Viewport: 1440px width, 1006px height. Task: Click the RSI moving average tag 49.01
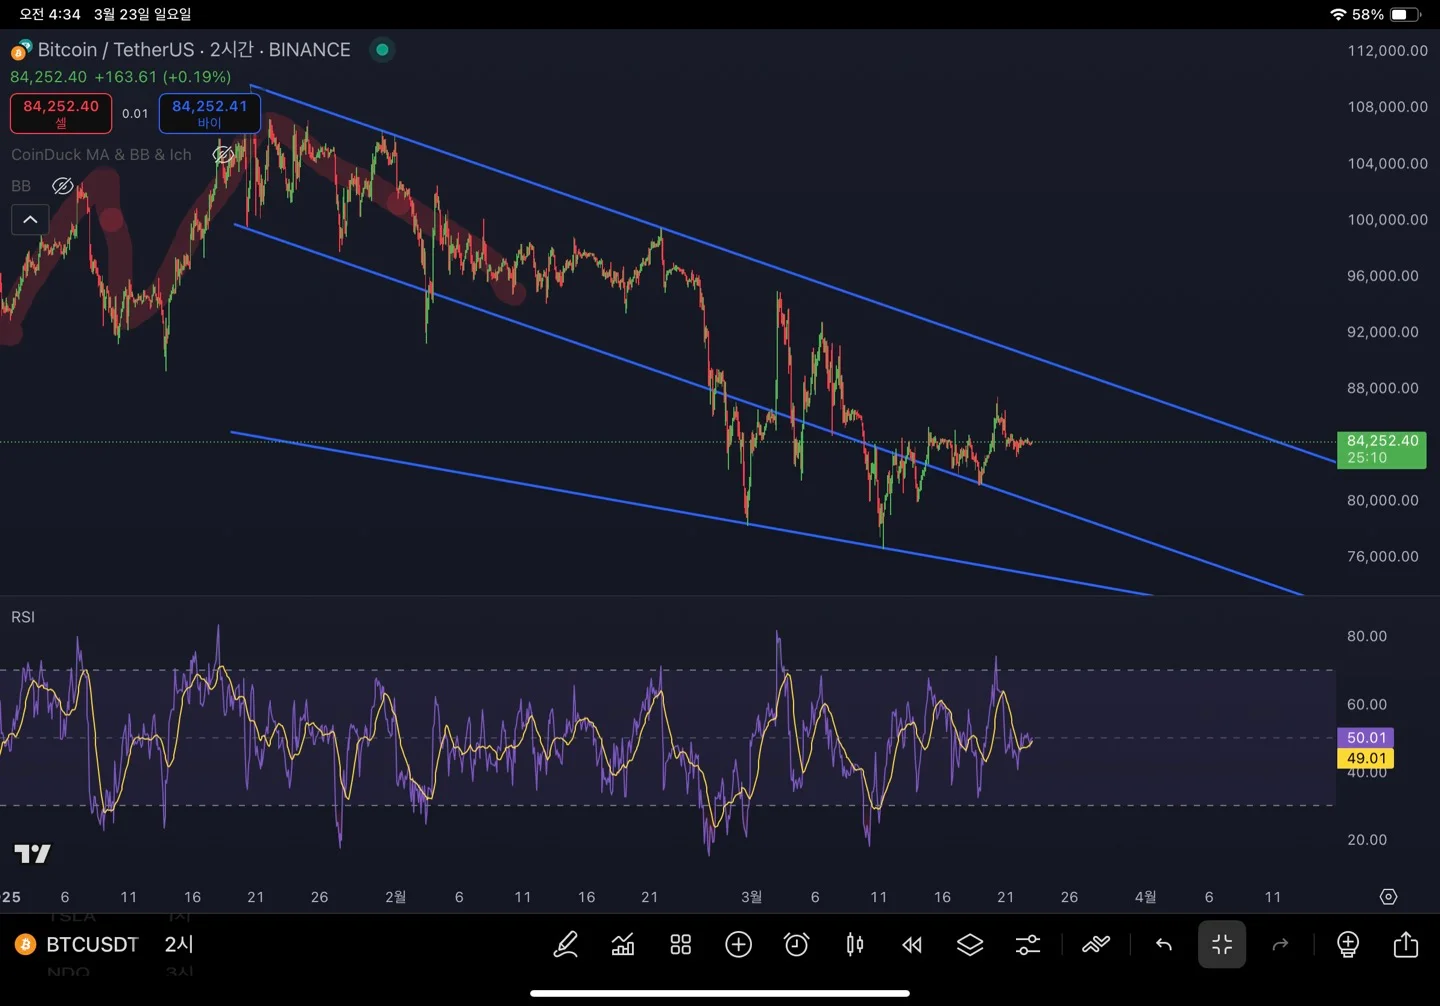pyautogui.click(x=1366, y=758)
